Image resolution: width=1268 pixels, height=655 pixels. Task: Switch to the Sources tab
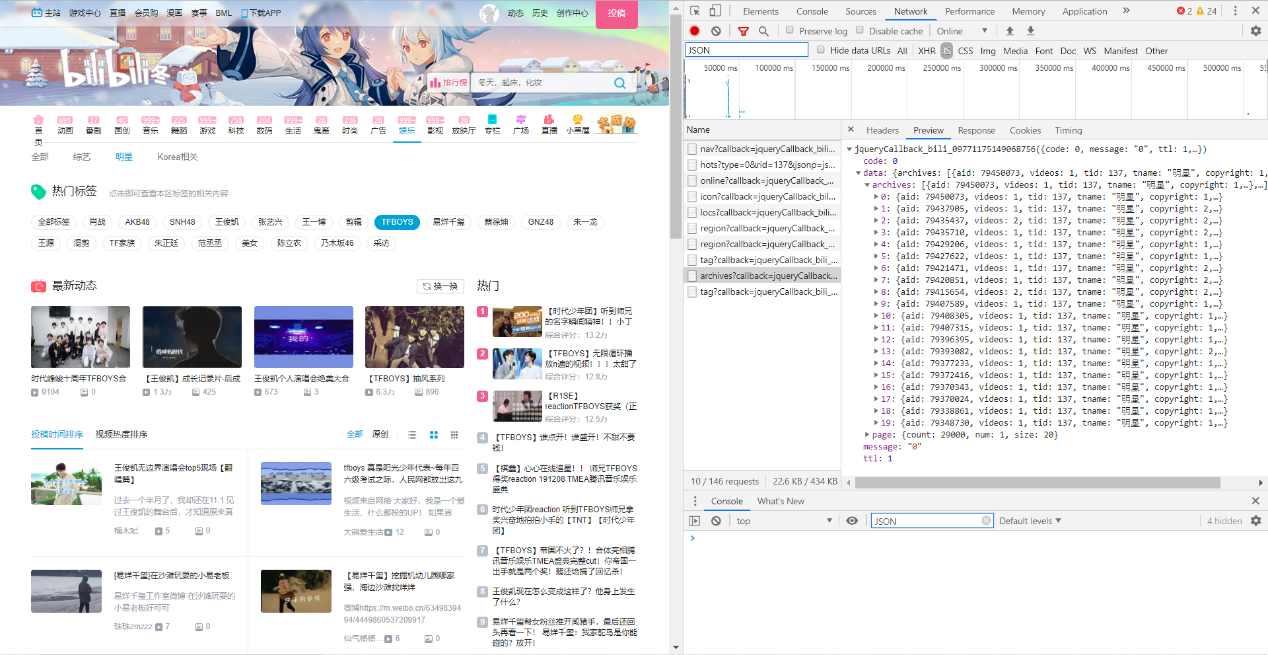click(x=860, y=11)
